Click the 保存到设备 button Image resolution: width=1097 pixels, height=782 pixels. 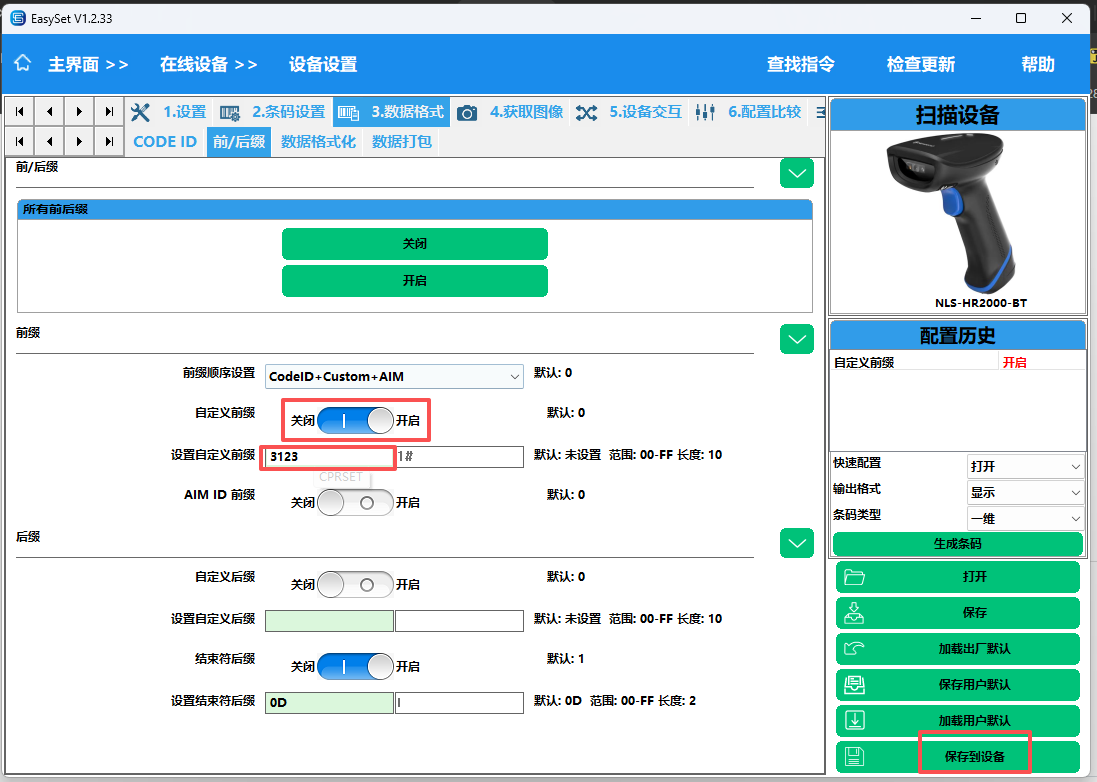[974, 757]
